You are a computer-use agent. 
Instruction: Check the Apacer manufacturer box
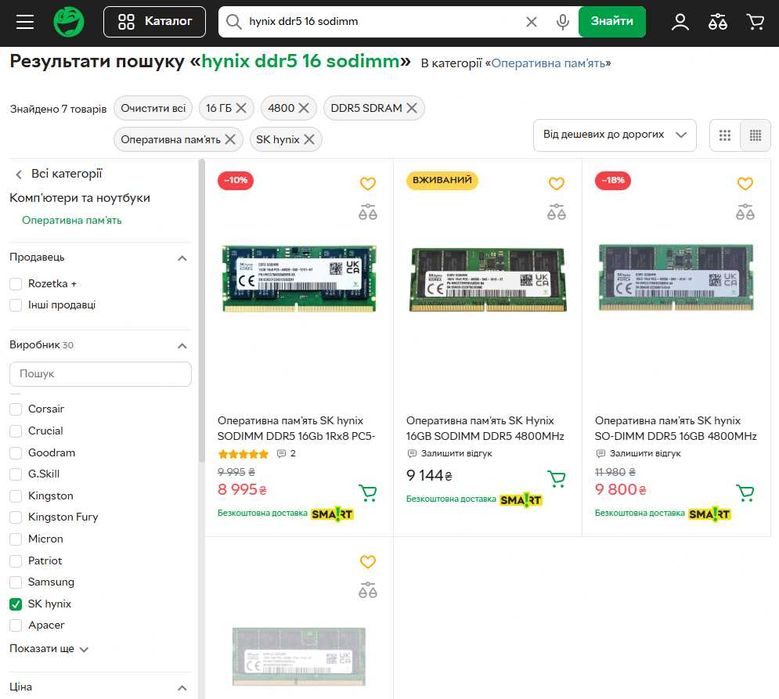pos(16,625)
